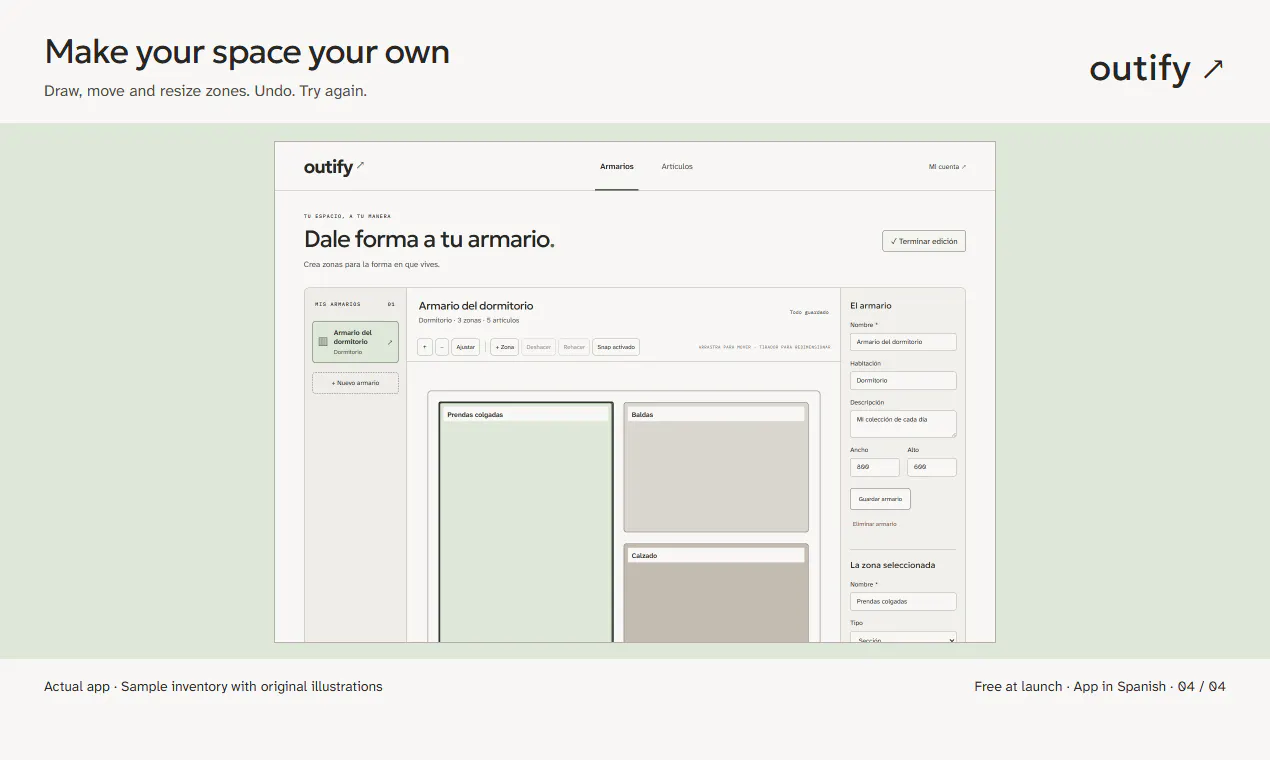The width and height of the screenshot is (1270, 760).
Task: Click the Ancho input field
Action: point(875,468)
